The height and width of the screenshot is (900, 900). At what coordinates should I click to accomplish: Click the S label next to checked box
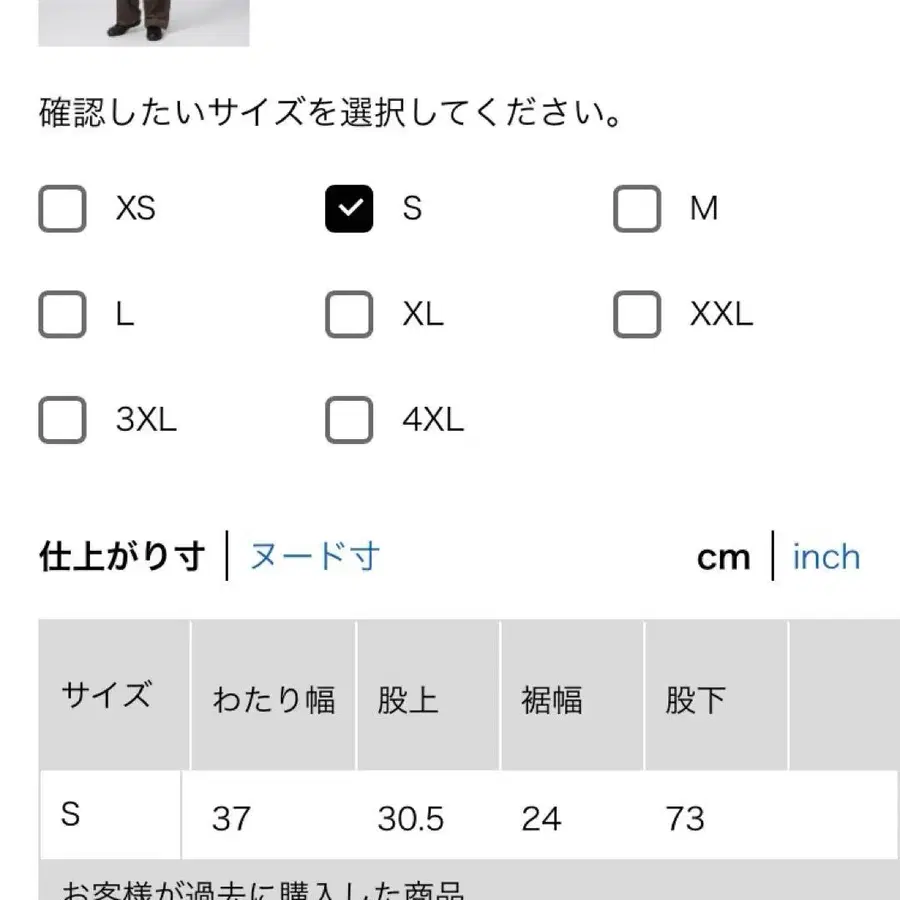[411, 209]
